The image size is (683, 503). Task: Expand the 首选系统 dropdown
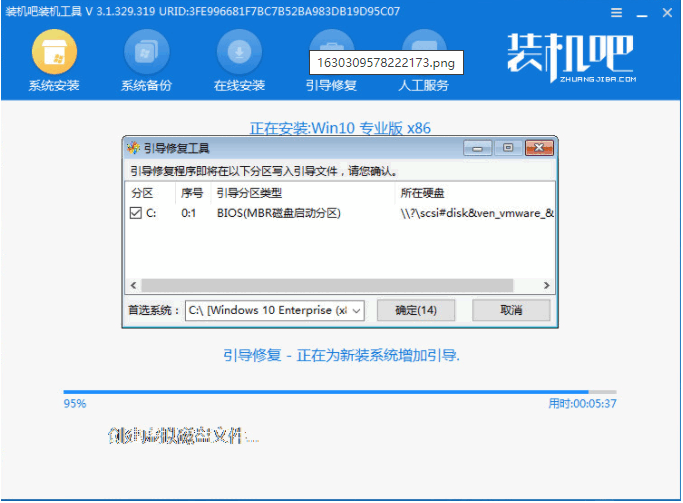tap(356, 311)
